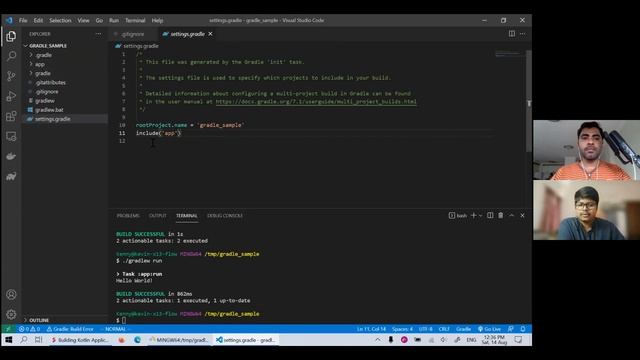Open terminal launch profile dropdown arrow
The height and width of the screenshot is (360, 640).
(480, 216)
